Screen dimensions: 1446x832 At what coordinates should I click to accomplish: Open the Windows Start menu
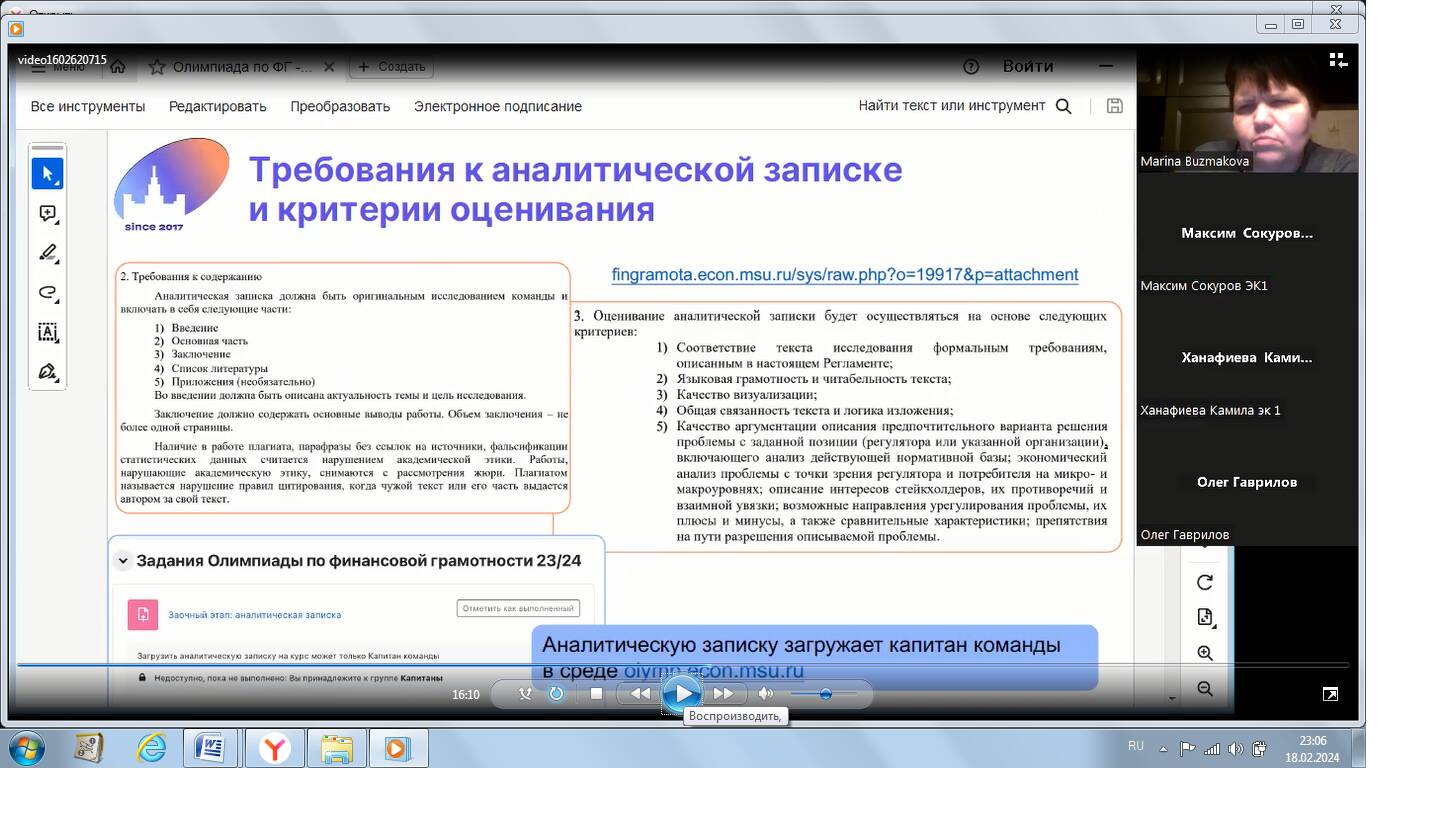(26, 748)
